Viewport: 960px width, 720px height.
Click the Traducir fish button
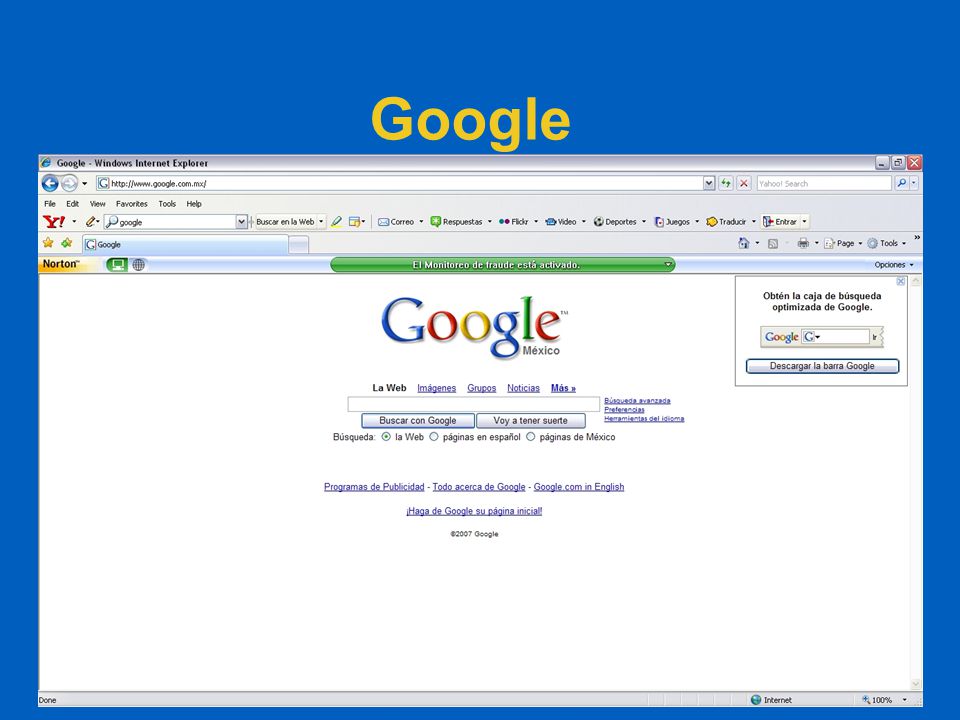point(726,222)
